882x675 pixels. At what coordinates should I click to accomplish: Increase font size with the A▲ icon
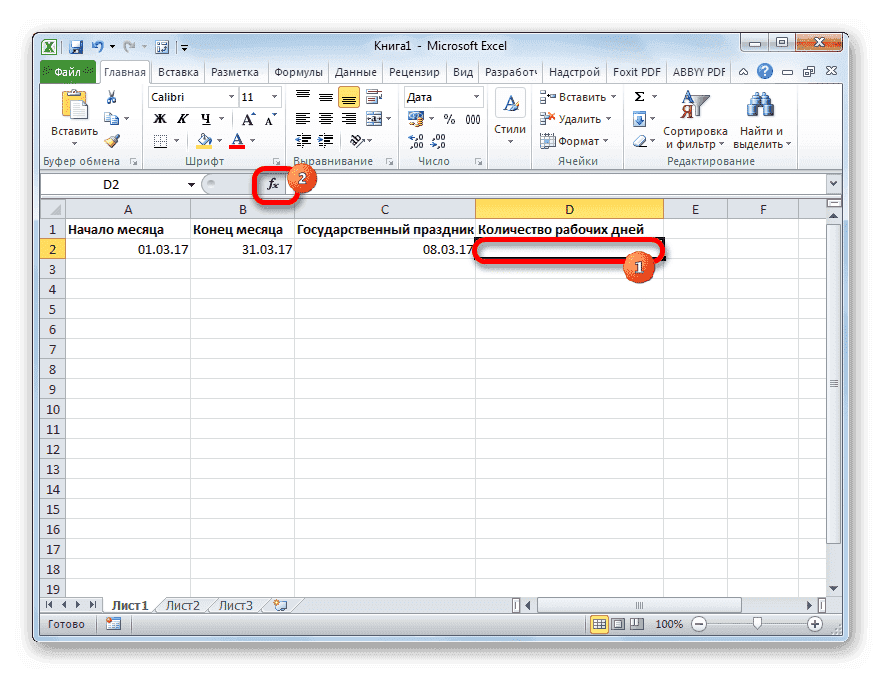pos(248,117)
